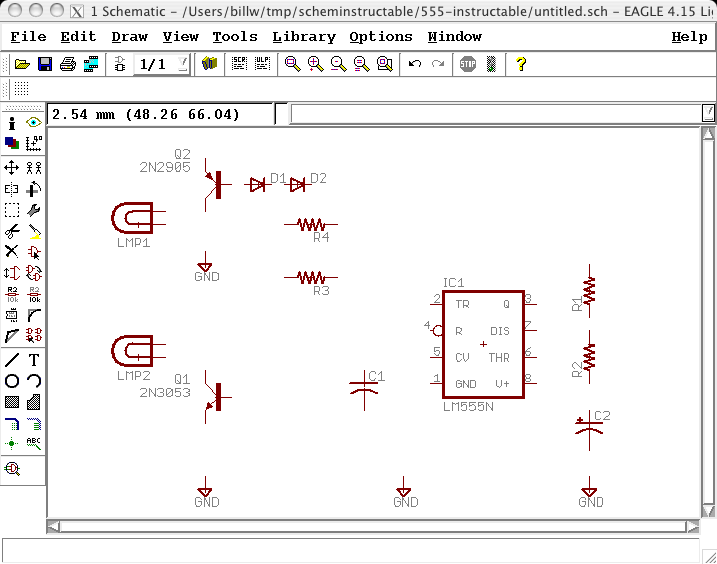
Task: Select the Group dashed-rectangle tool
Action: click(x=12, y=210)
